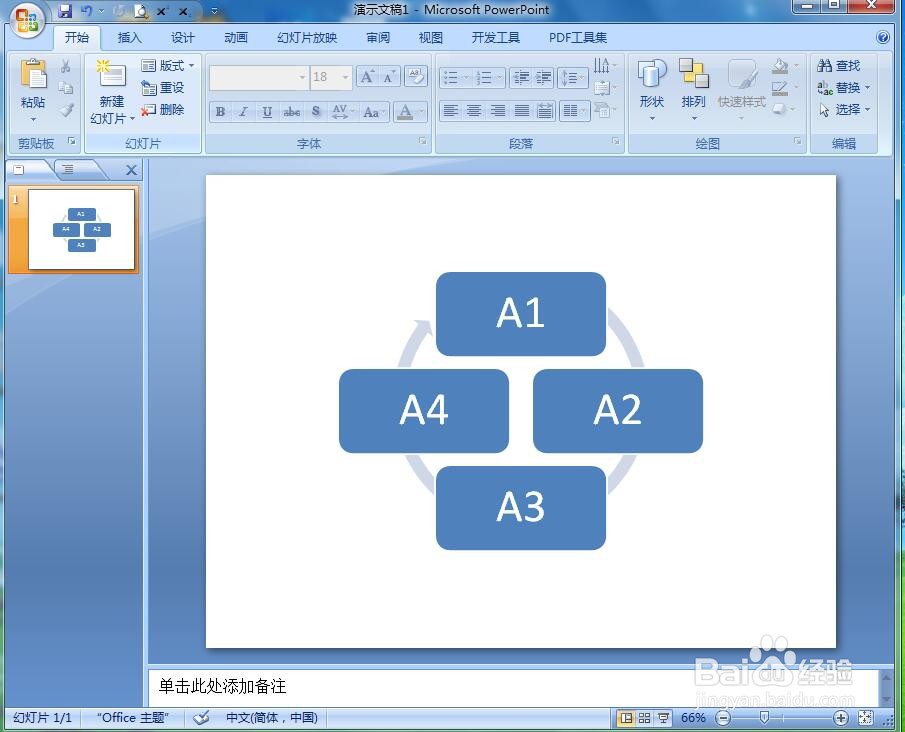Open the 段落 group dialog launcher

616,141
